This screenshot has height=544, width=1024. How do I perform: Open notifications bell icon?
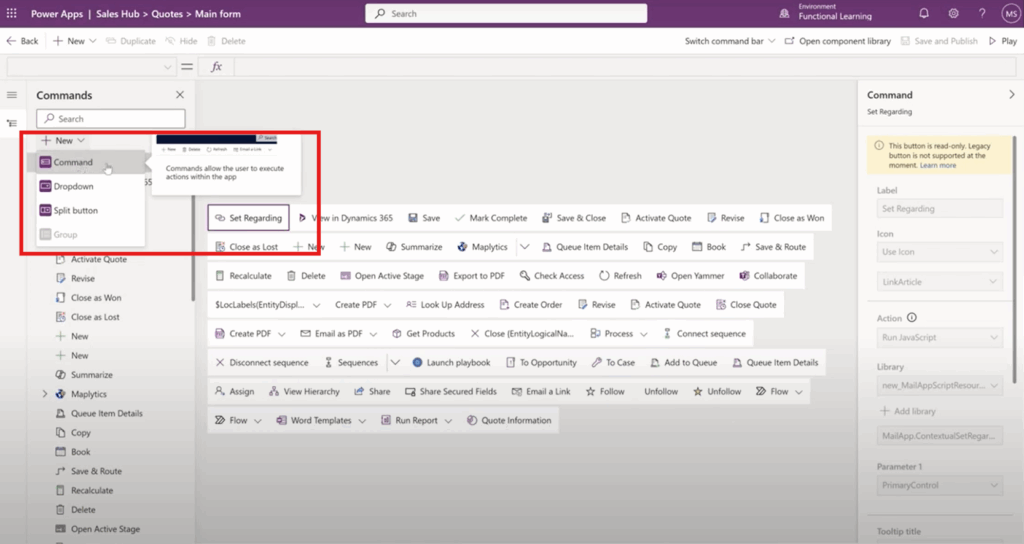pos(923,13)
